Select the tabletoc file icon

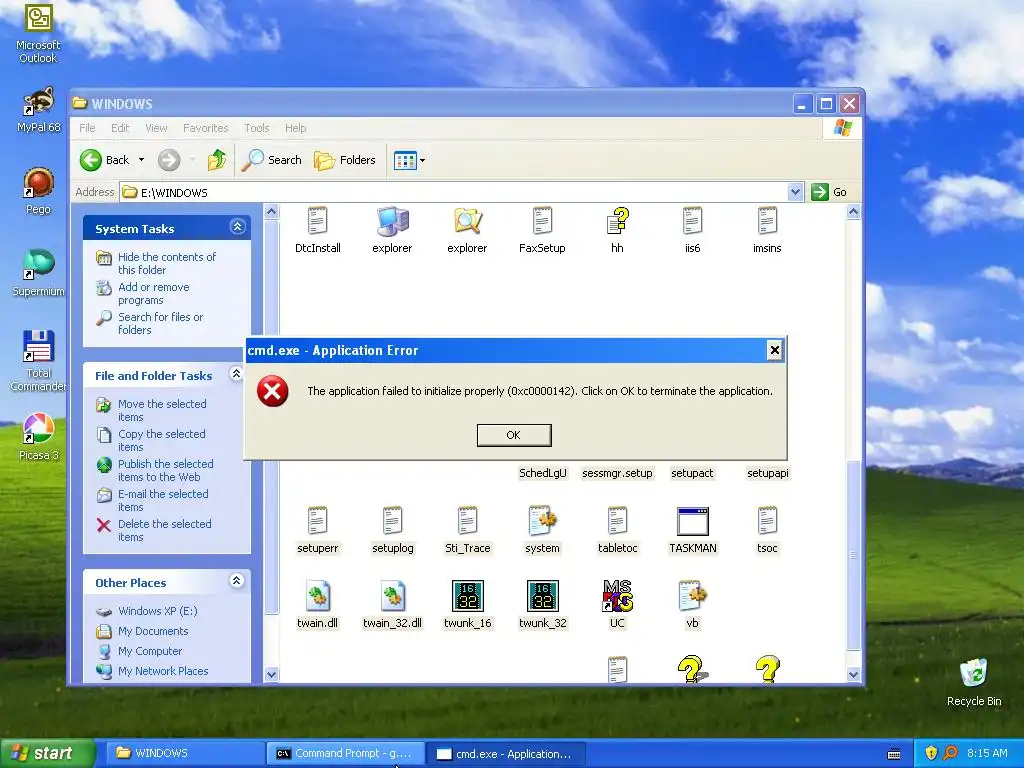(x=617, y=521)
